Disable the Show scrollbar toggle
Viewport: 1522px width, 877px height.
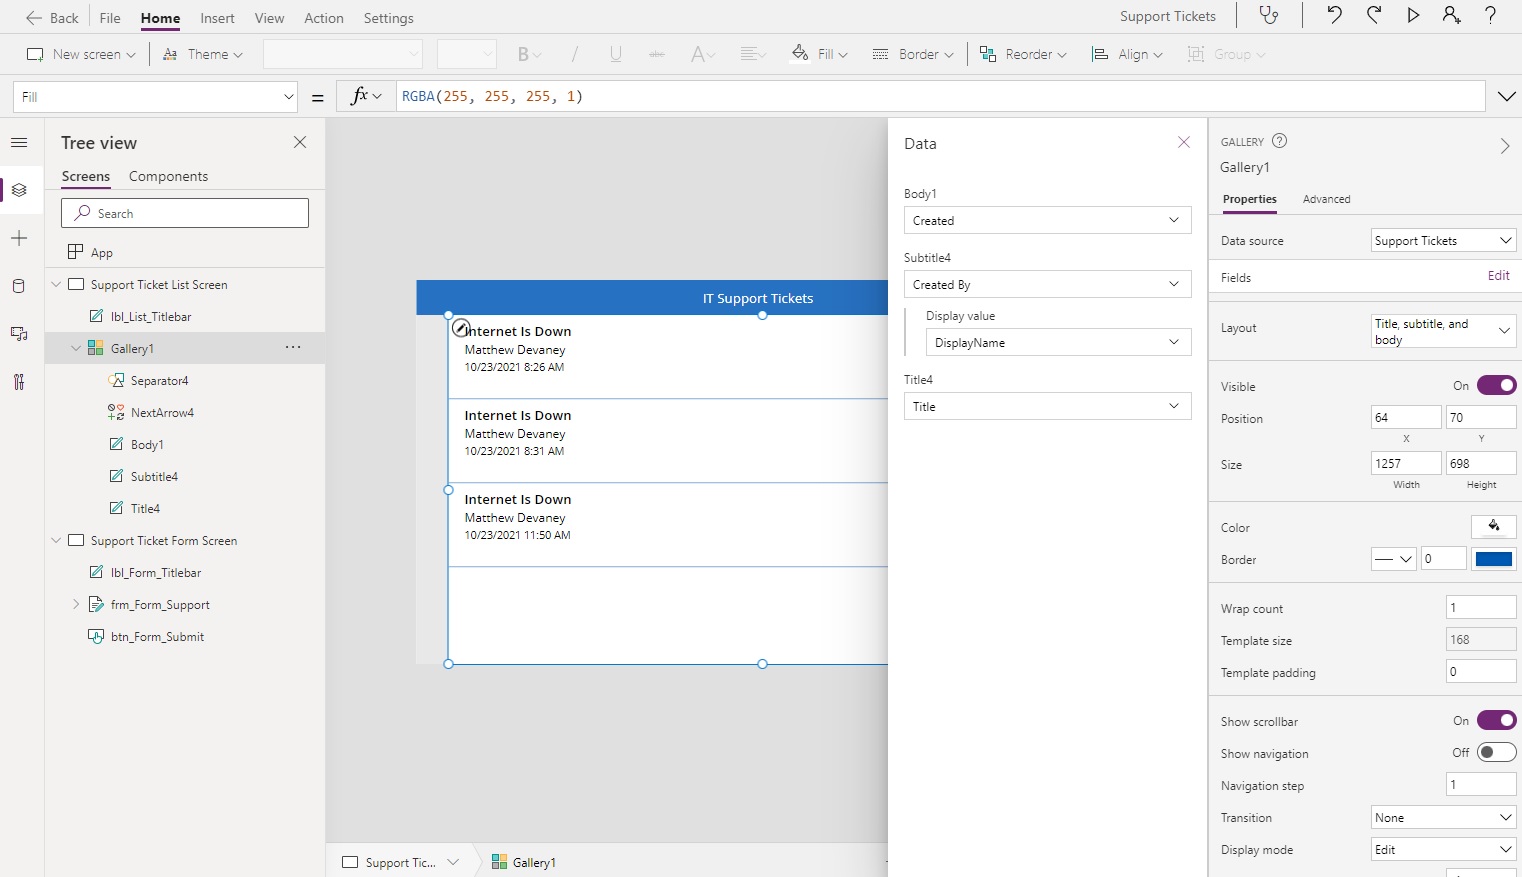pyautogui.click(x=1497, y=720)
